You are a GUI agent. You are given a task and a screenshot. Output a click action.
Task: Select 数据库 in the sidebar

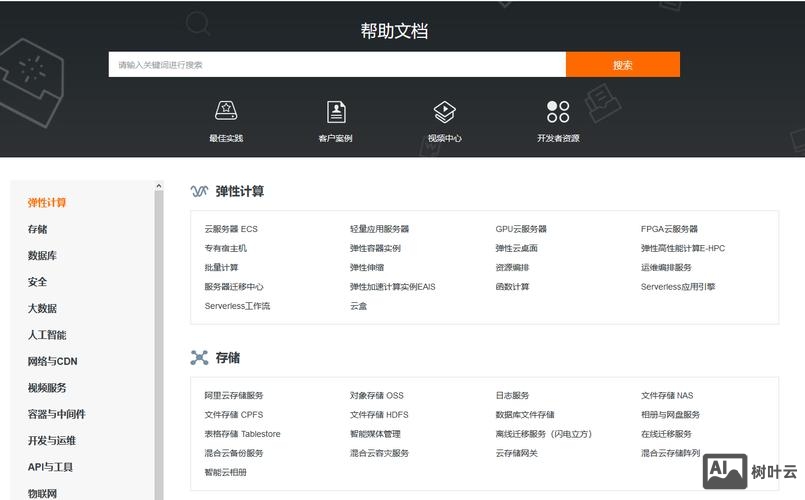pyautogui.click(x=42, y=256)
